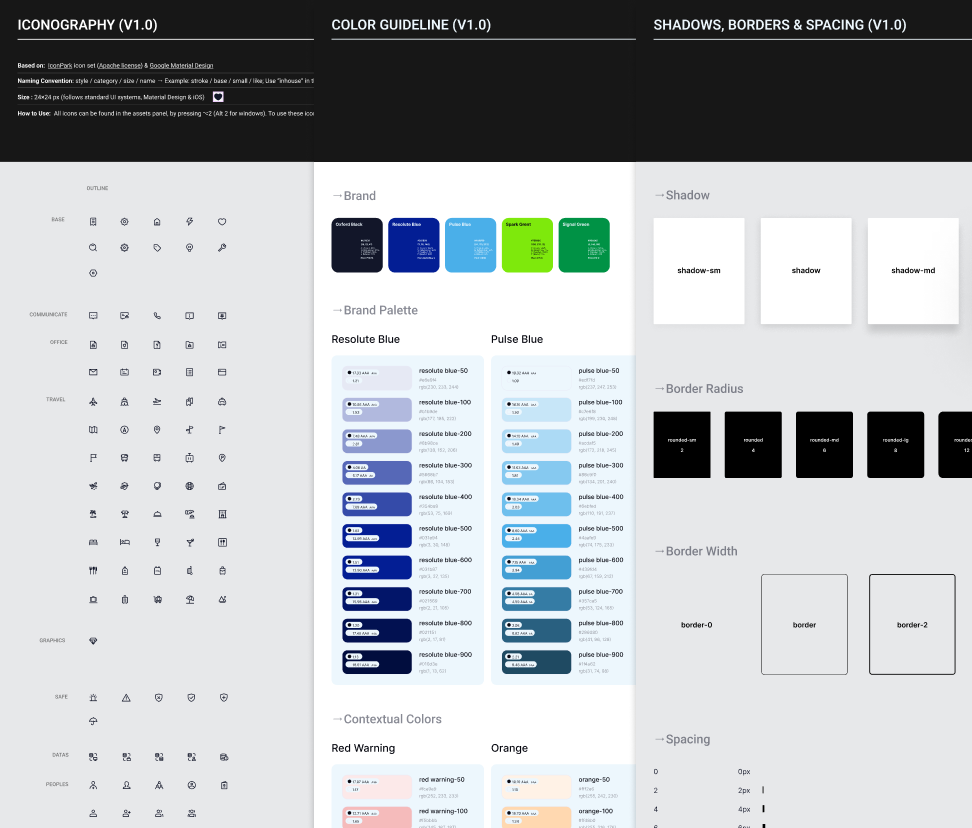Image resolution: width=972 pixels, height=828 pixels.
Task: Select the home icon in the BASE row
Action: [x=157, y=221]
